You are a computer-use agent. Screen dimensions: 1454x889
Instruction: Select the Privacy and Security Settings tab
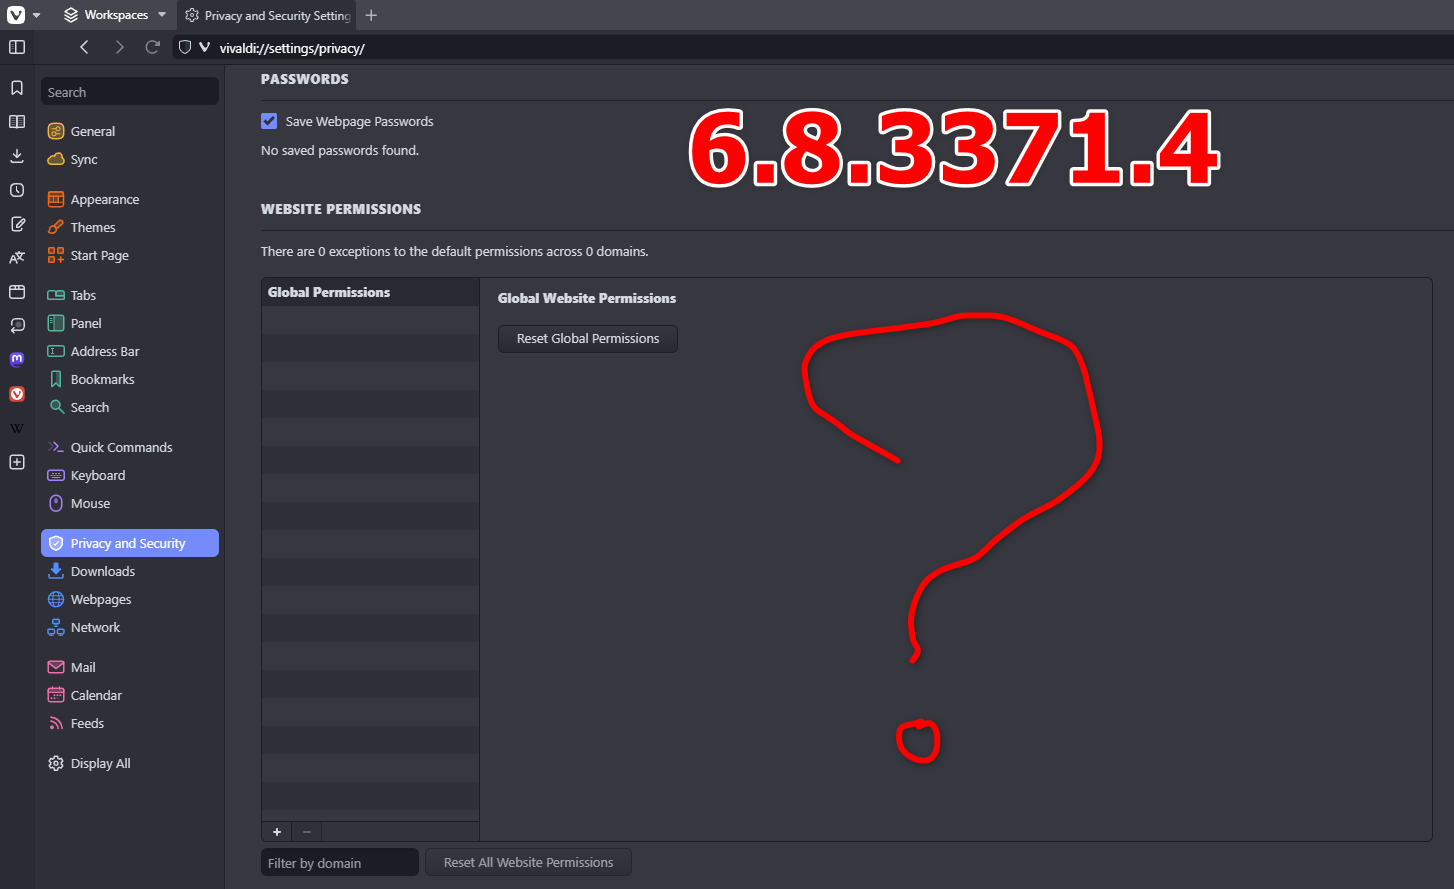267,16
